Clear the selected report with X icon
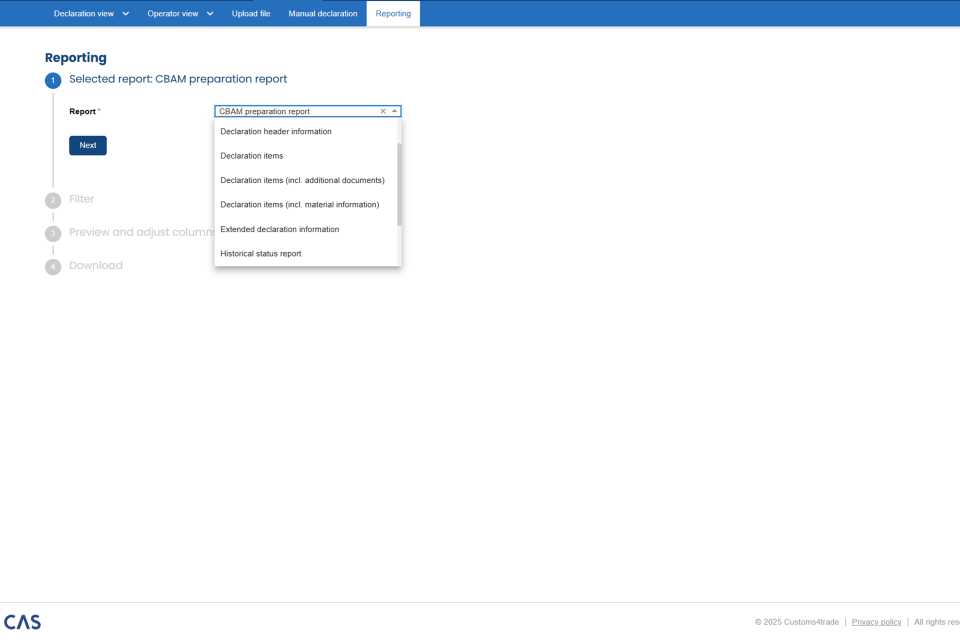This screenshot has height=640, width=960. [x=383, y=112]
